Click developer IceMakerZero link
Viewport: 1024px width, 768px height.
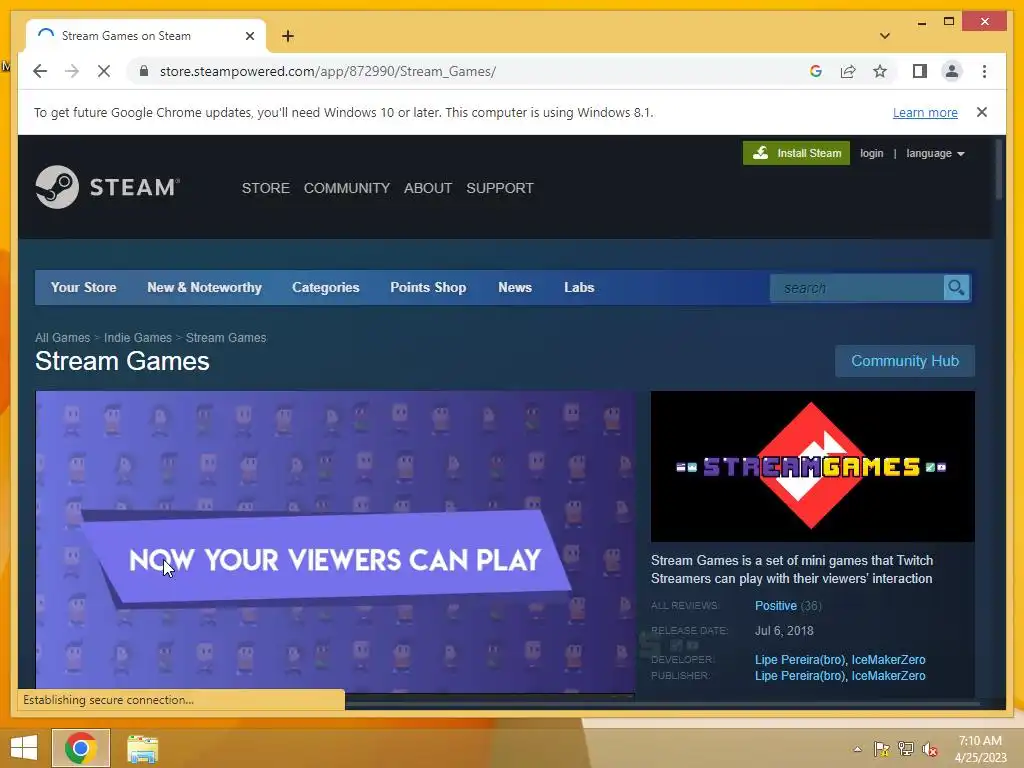coord(888,660)
